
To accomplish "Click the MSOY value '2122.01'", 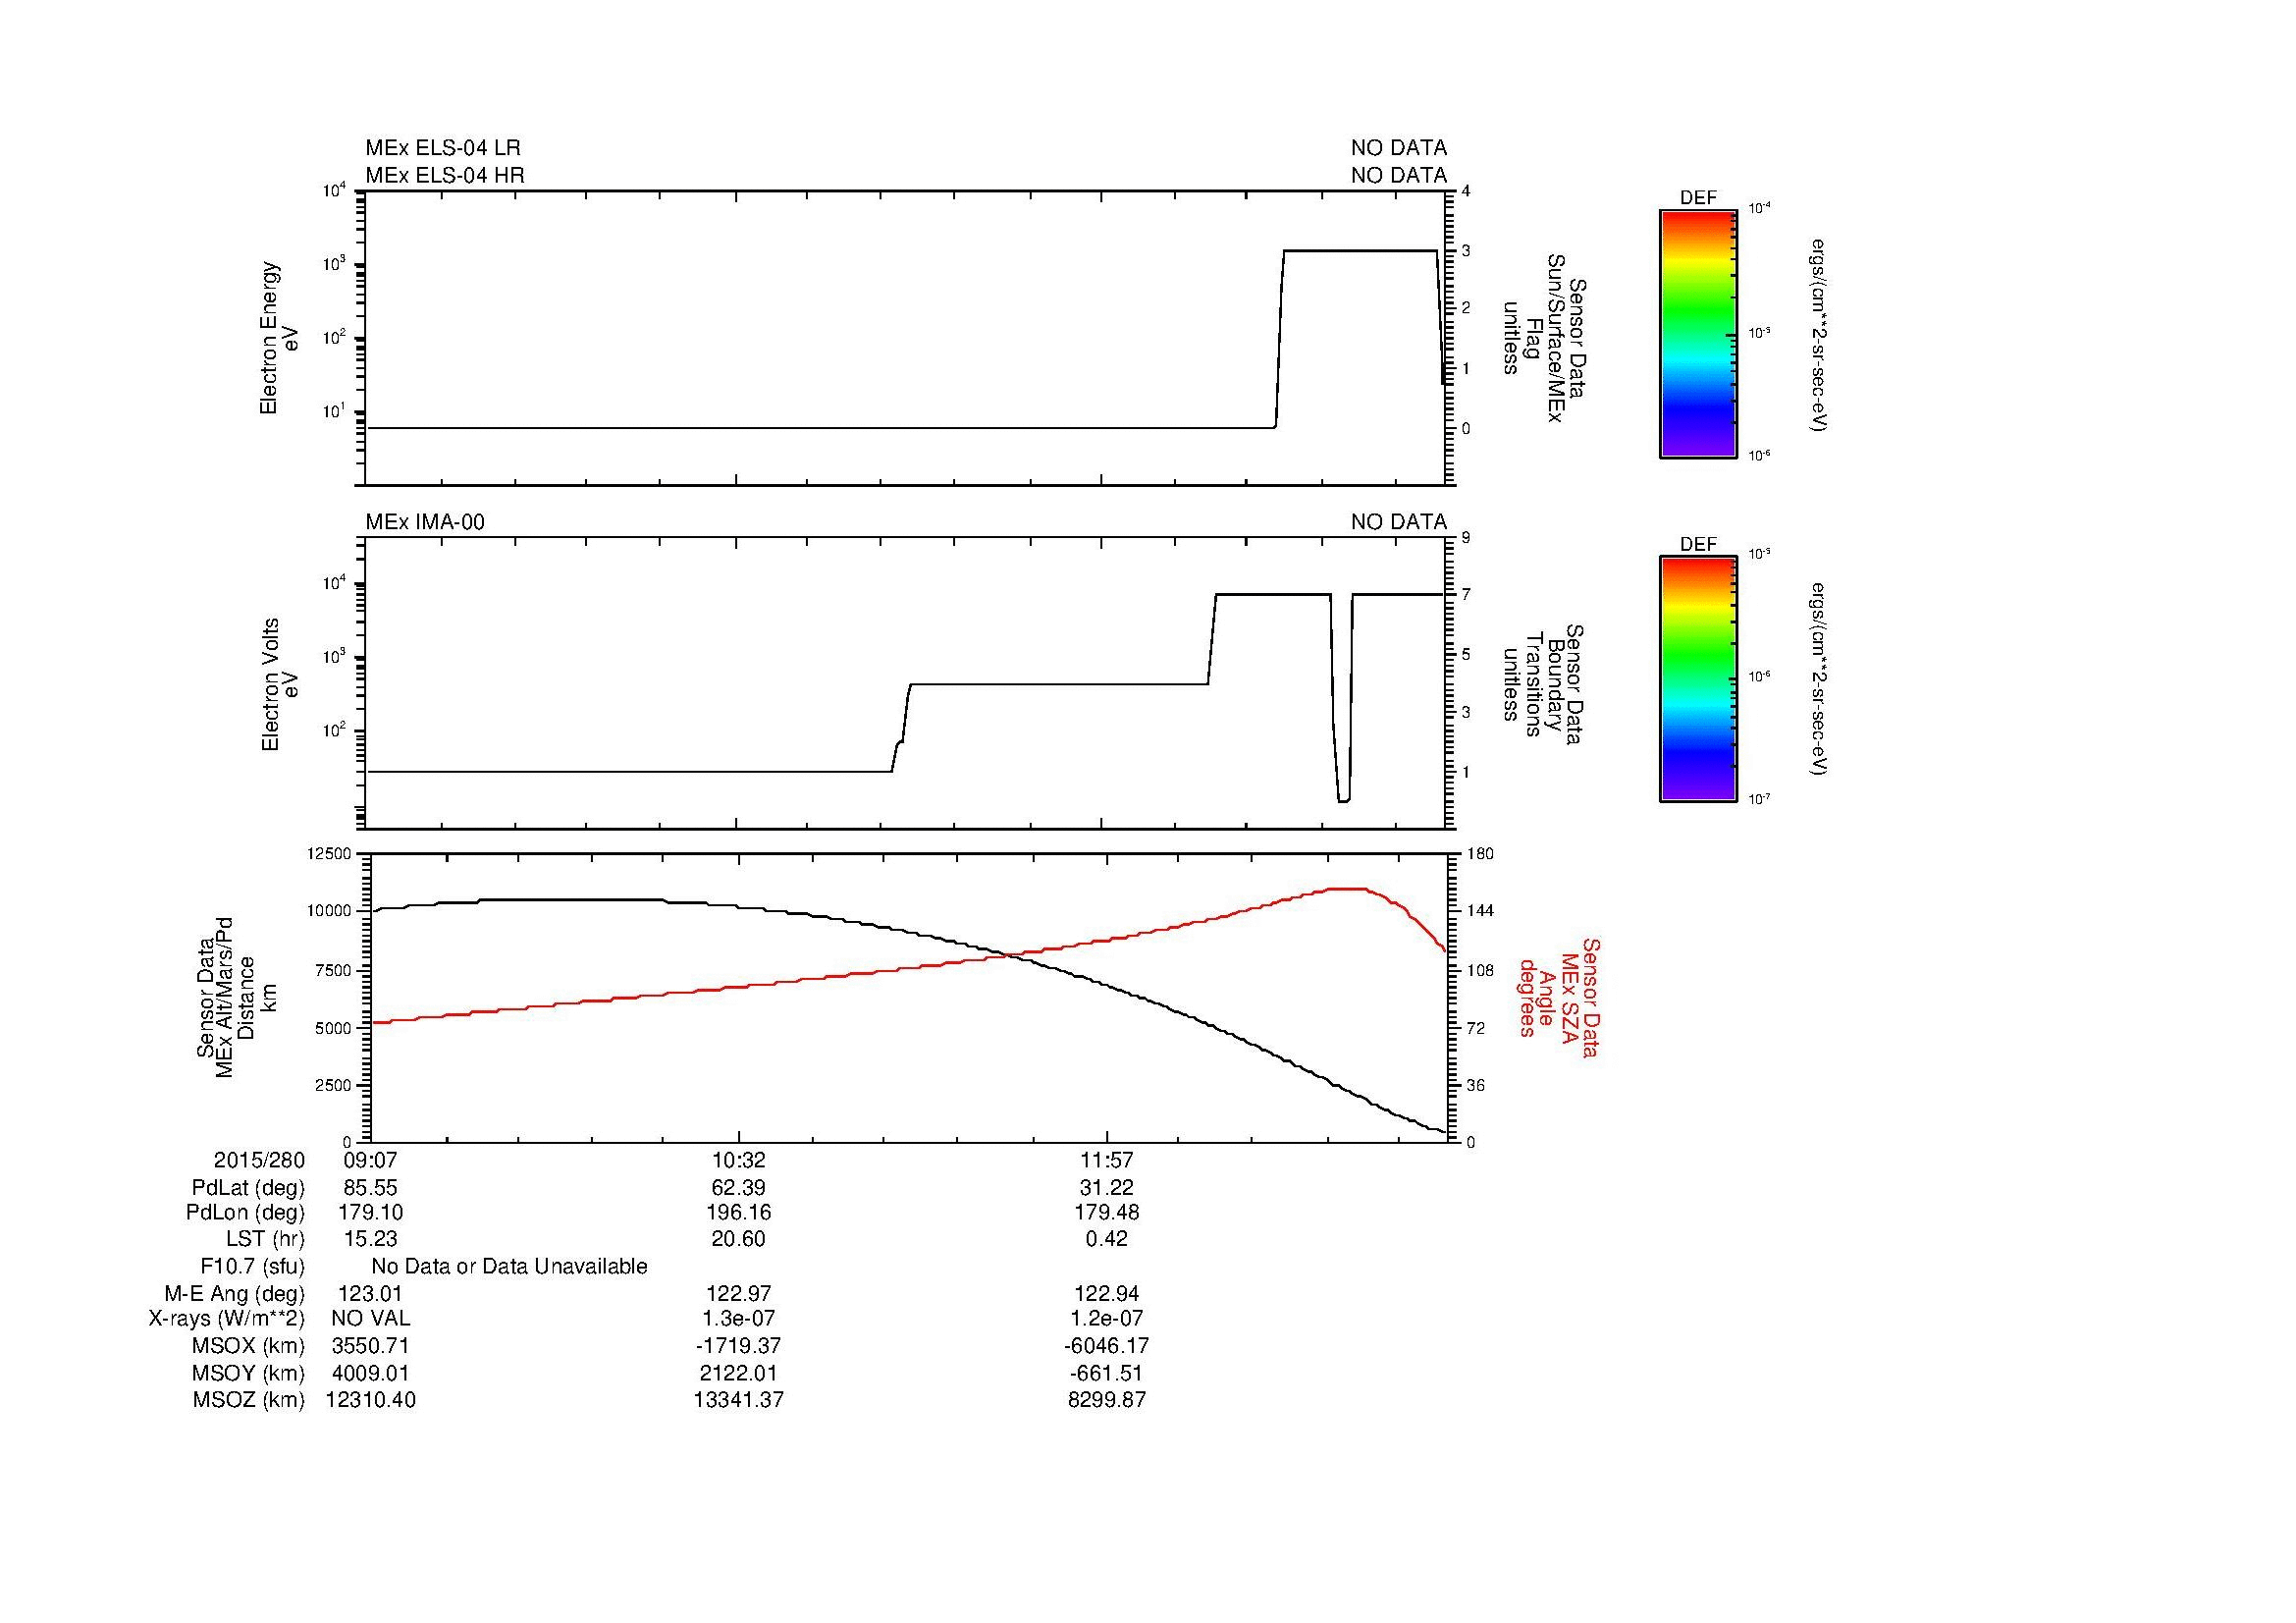I will [738, 1374].
